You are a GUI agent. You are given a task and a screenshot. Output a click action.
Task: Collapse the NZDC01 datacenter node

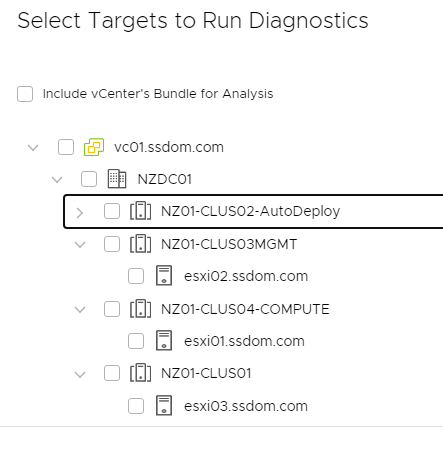57,180
